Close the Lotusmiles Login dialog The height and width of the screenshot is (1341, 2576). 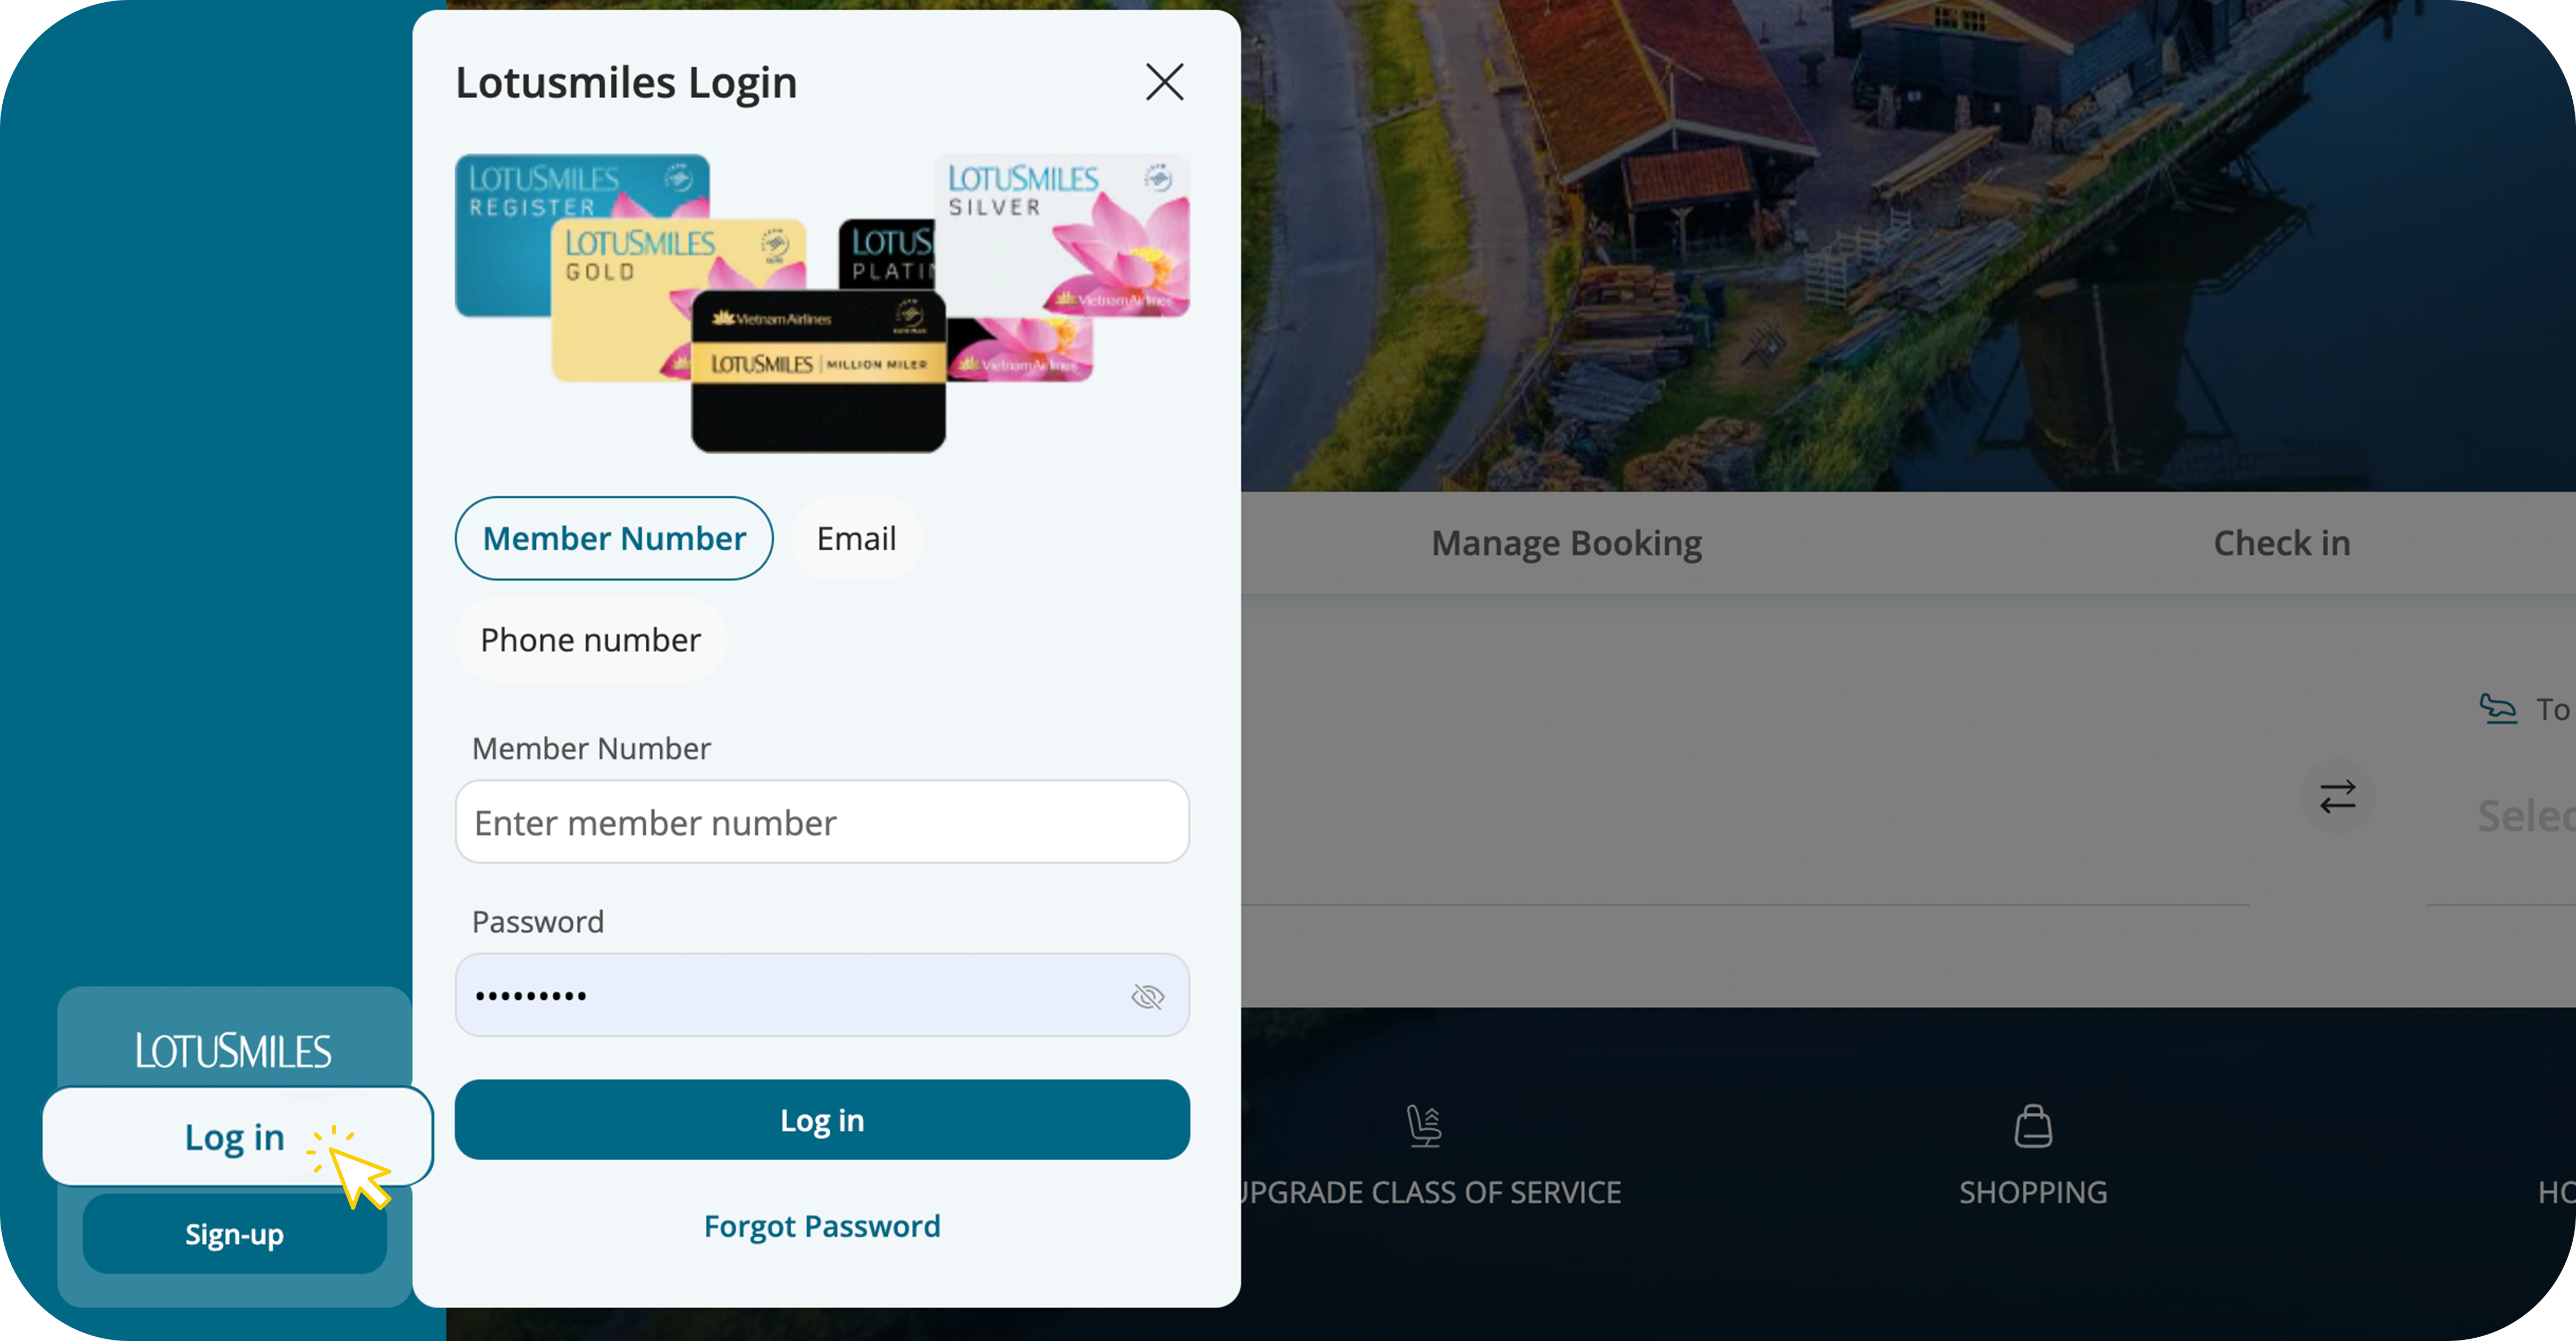pyautogui.click(x=1164, y=82)
